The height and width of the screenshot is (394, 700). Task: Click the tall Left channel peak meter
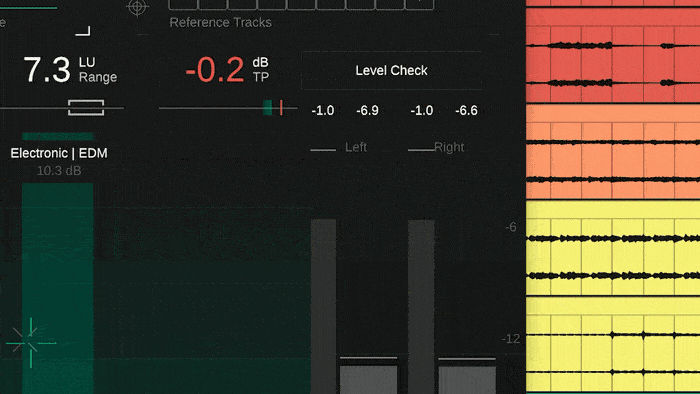pyautogui.click(x=324, y=307)
